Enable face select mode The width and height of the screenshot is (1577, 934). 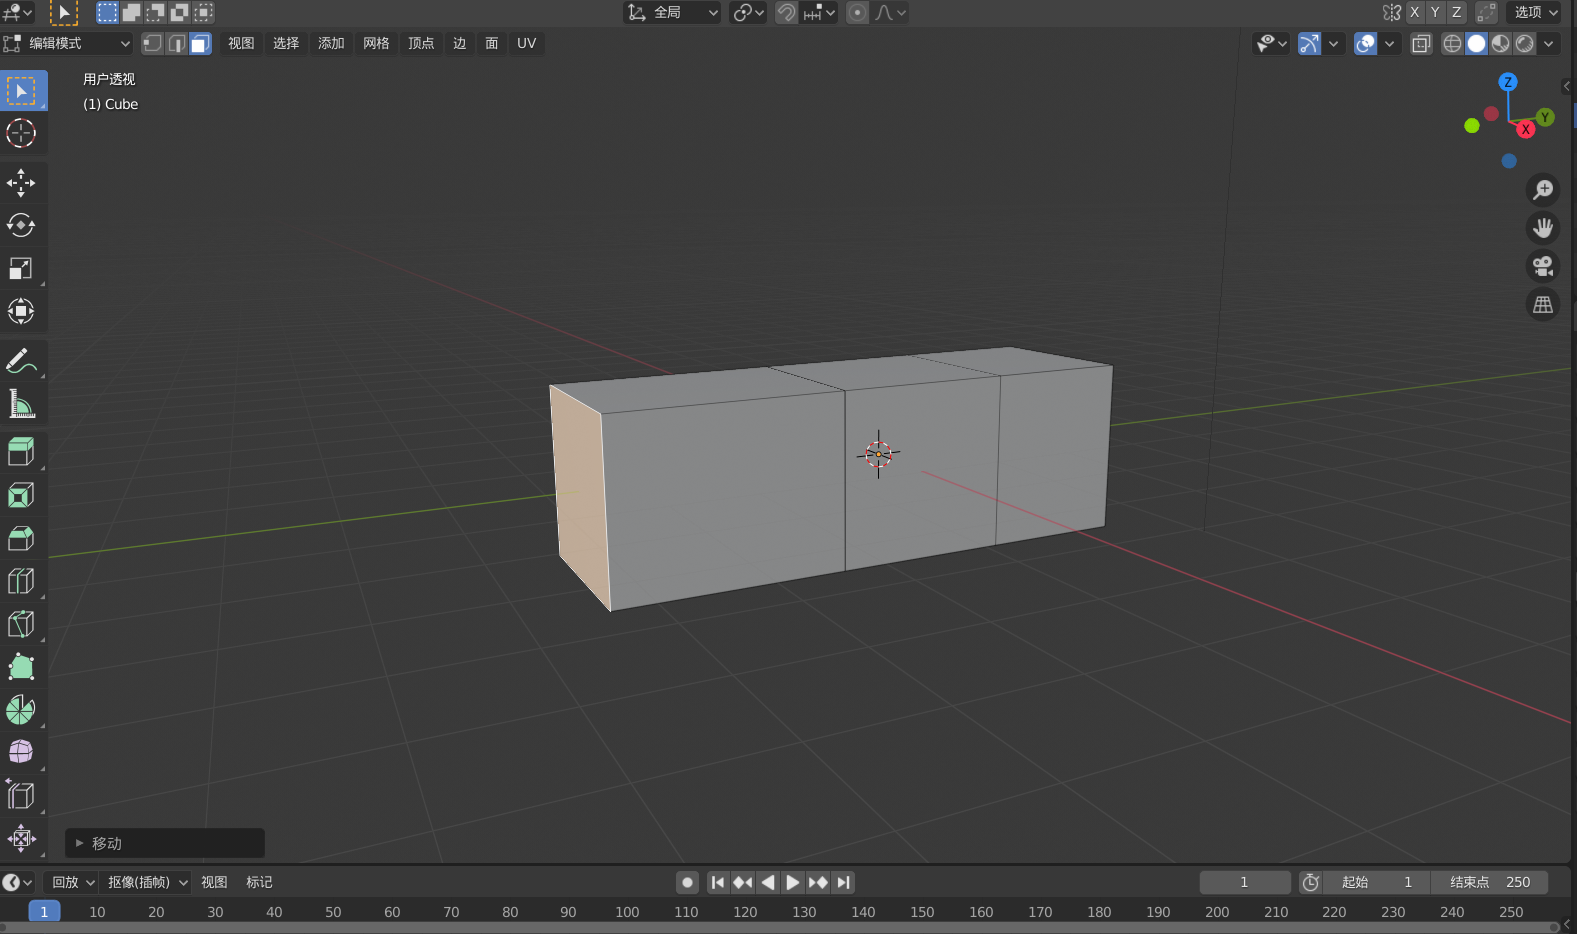[200, 43]
